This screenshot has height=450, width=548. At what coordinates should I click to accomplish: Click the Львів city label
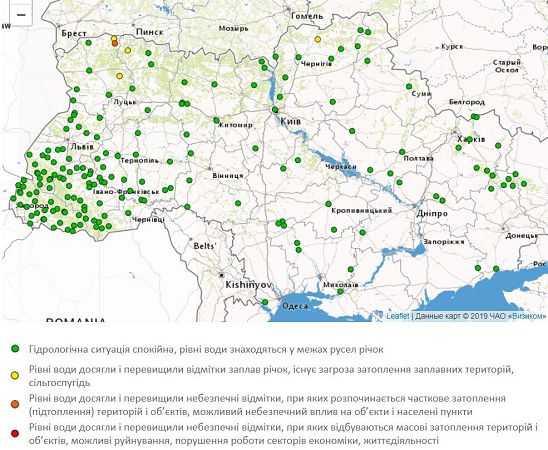82,147
